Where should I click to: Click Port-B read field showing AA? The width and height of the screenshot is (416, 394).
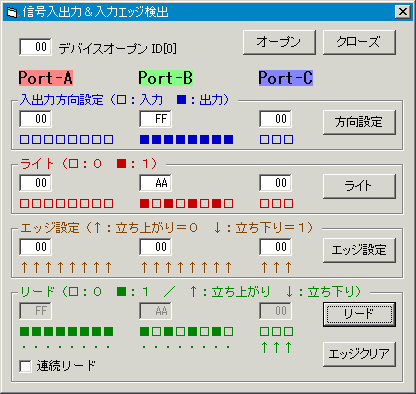[155, 311]
